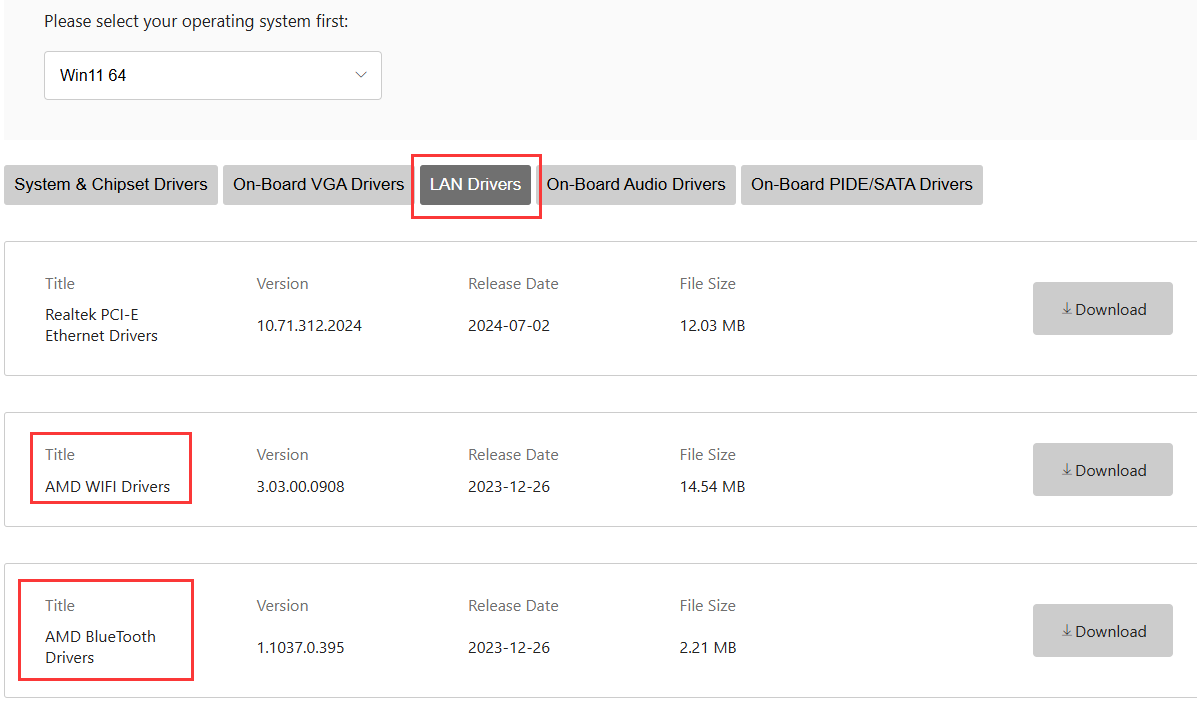Screen dimensions: 1197x706
Task: Select the version number 10.71.312.2024
Action: (309, 326)
